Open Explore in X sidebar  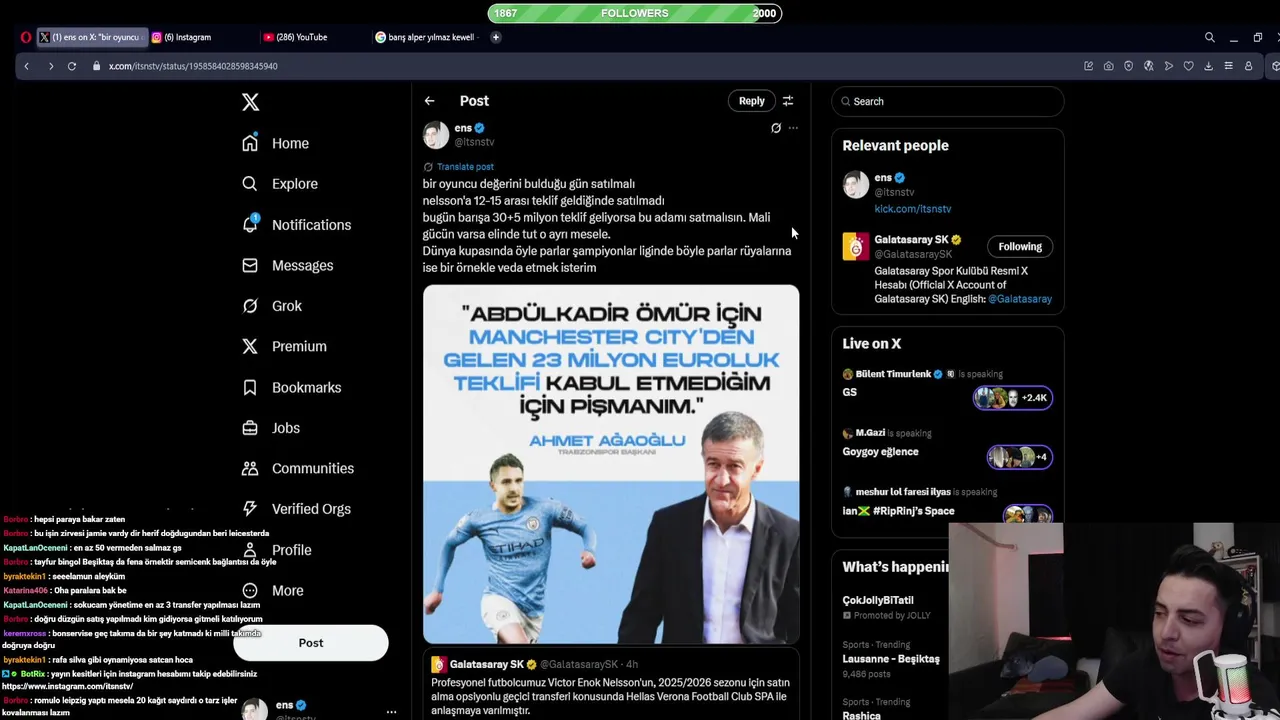[280, 184]
